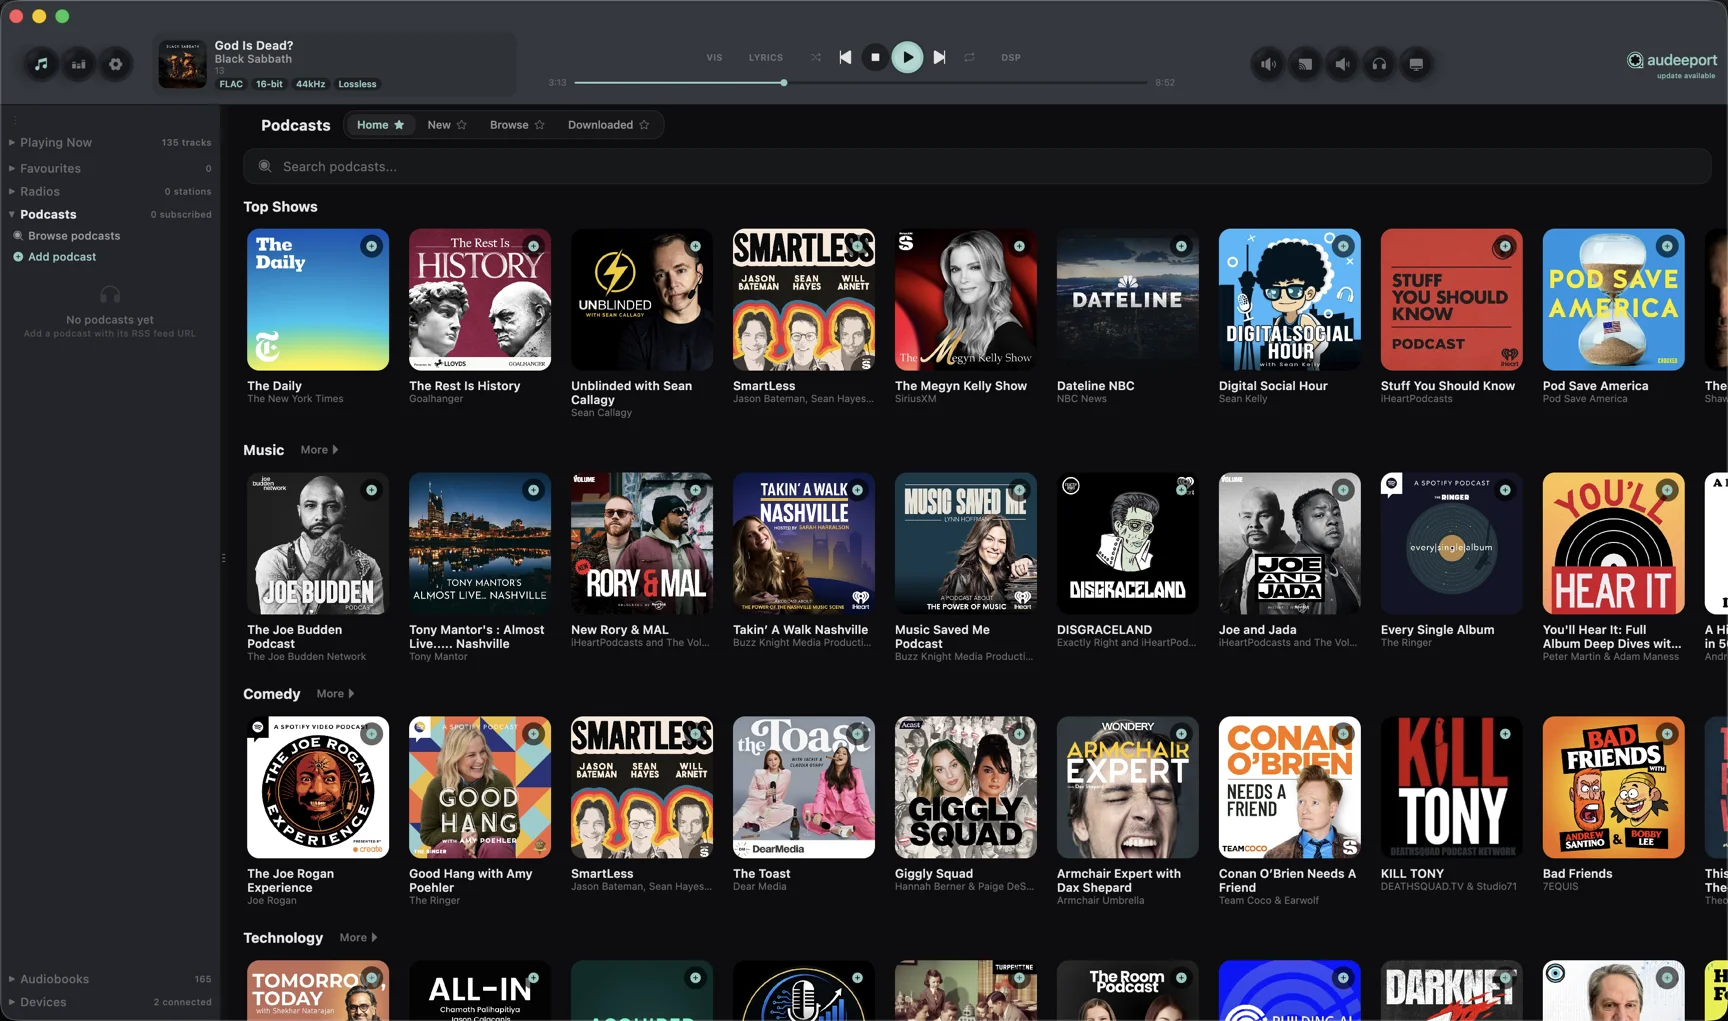Screen dimensions: 1728x1021
Task: Click plus icon on Stuff You Should Know
Action: click(x=1505, y=246)
